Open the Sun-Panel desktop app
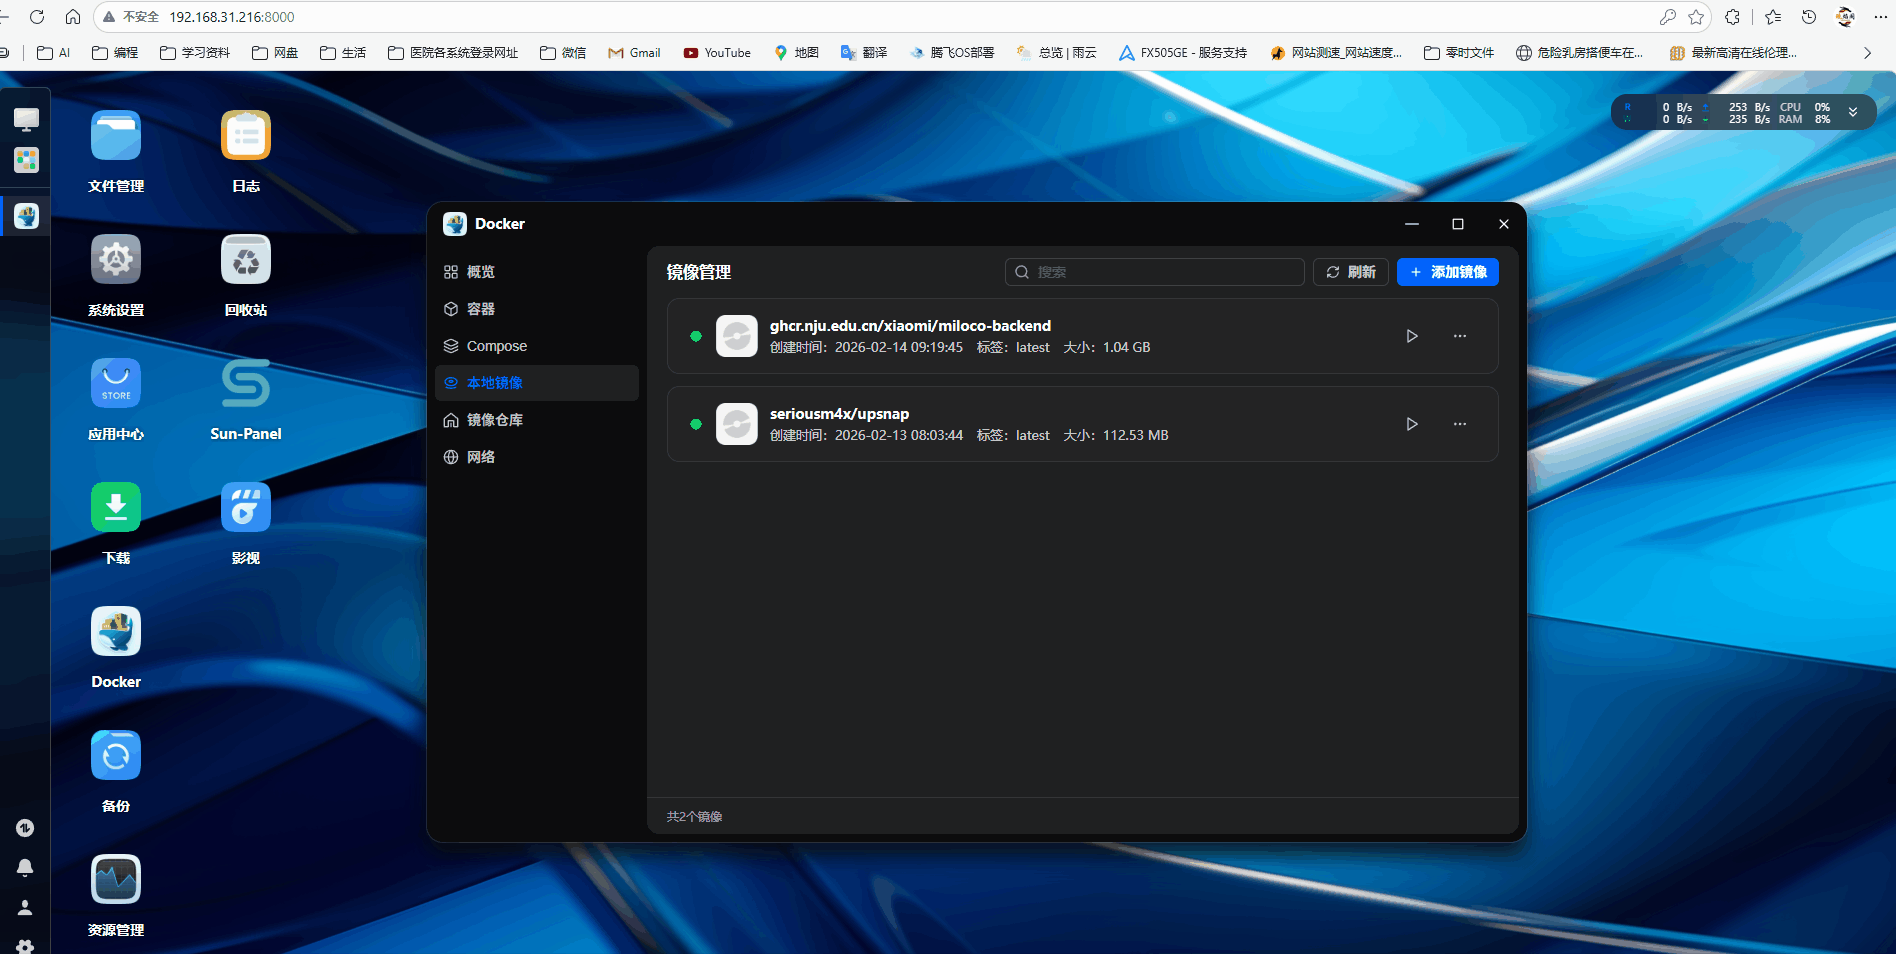The height and width of the screenshot is (954, 1896). pos(246,384)
